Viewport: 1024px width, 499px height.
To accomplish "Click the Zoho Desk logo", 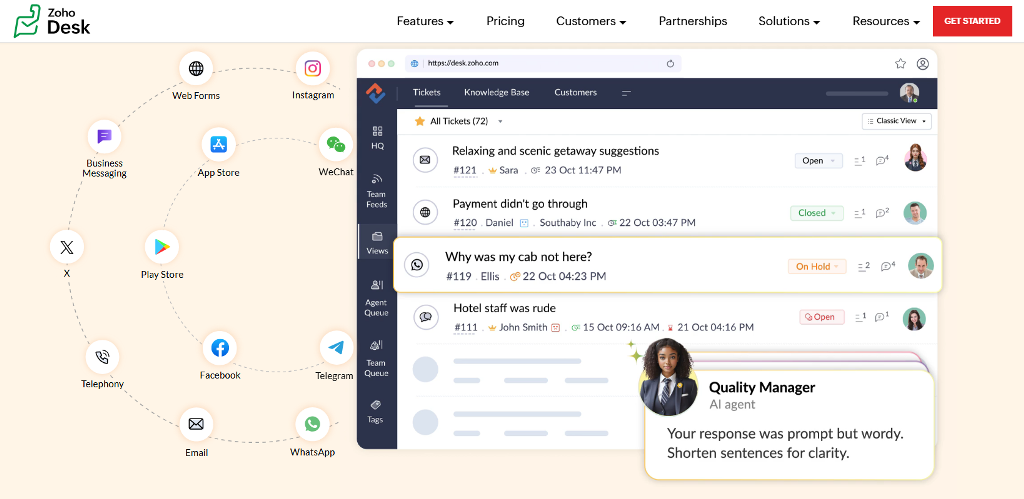I will point(52,21).
